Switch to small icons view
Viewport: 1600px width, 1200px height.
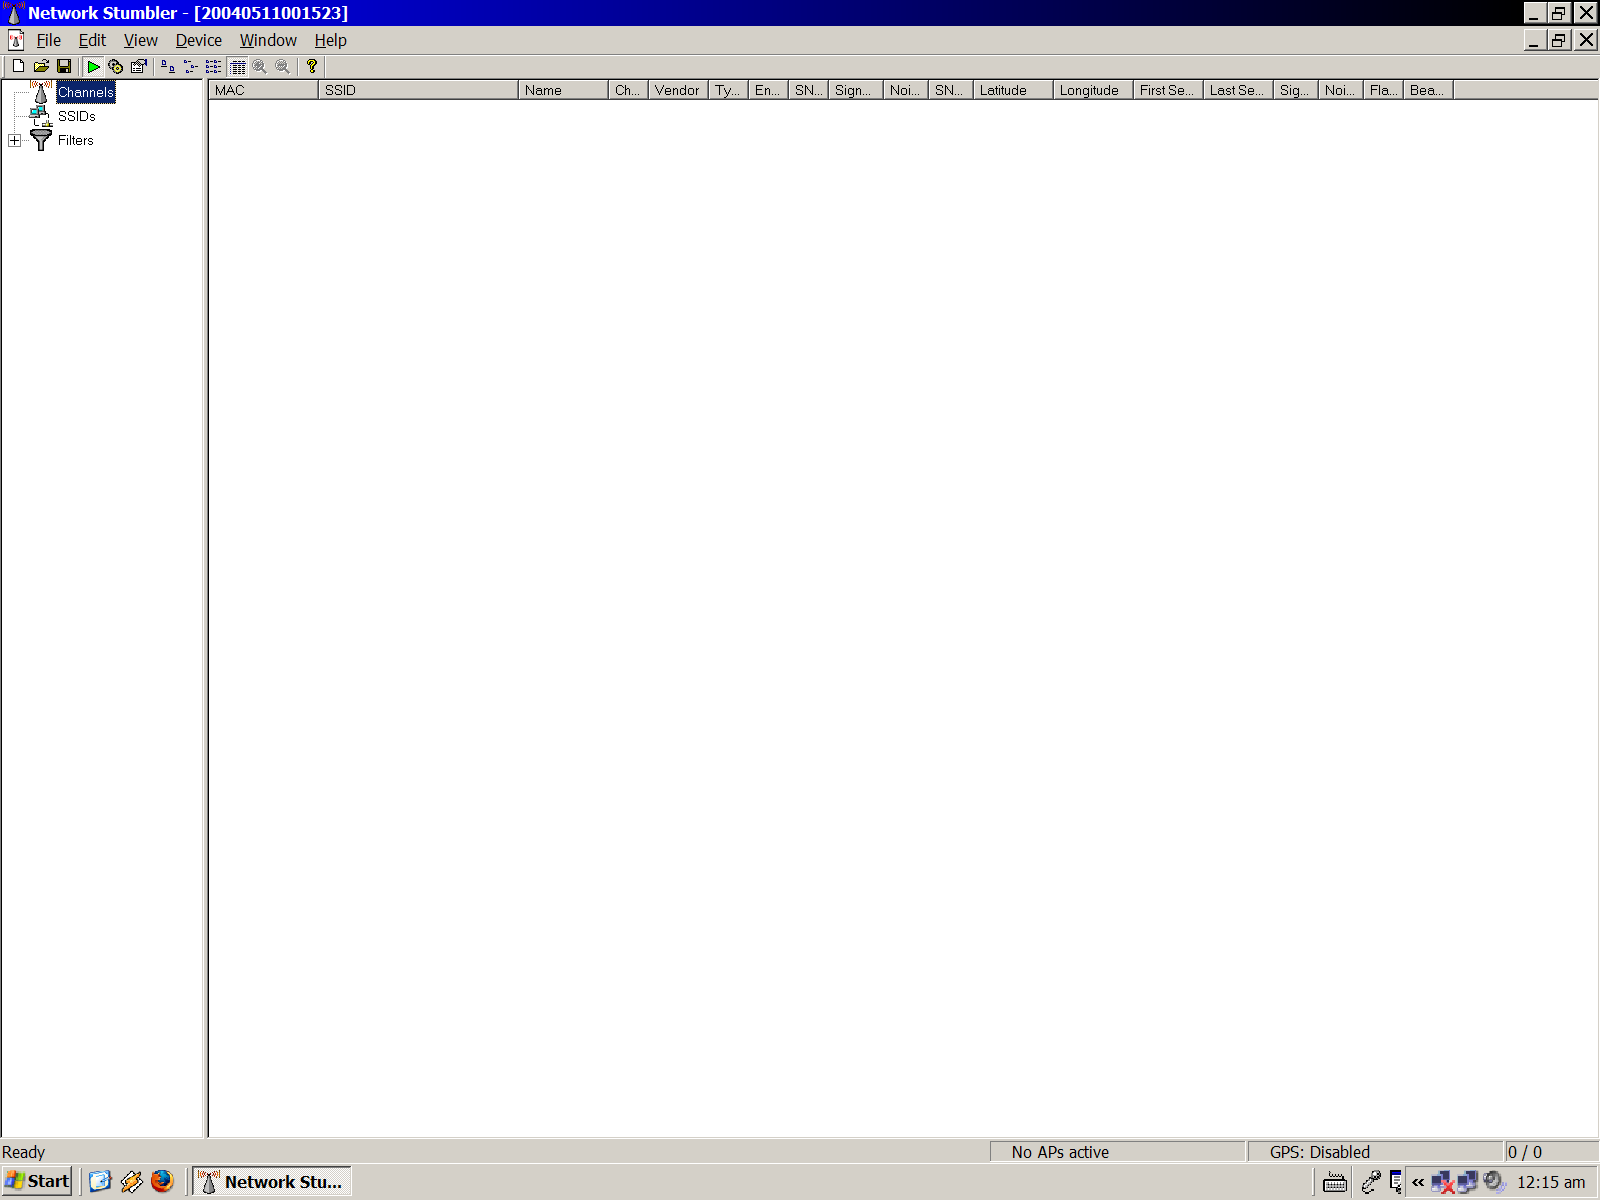point(191,66)
